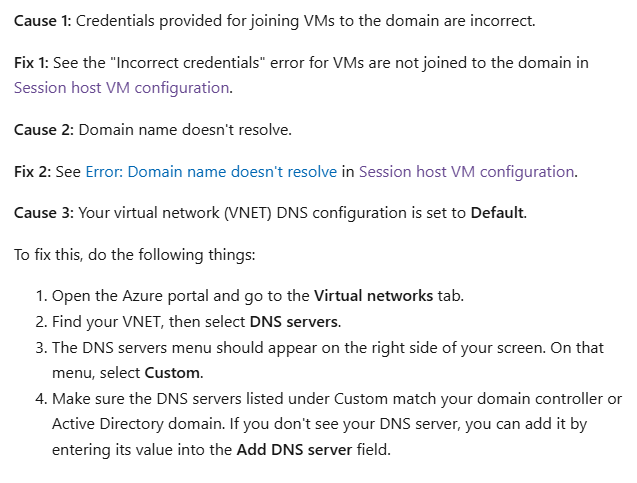The height and width of the screenshot is (483, 637).
Task: Click the bold "Cause 1:" label
Action: tap(43, 21)
